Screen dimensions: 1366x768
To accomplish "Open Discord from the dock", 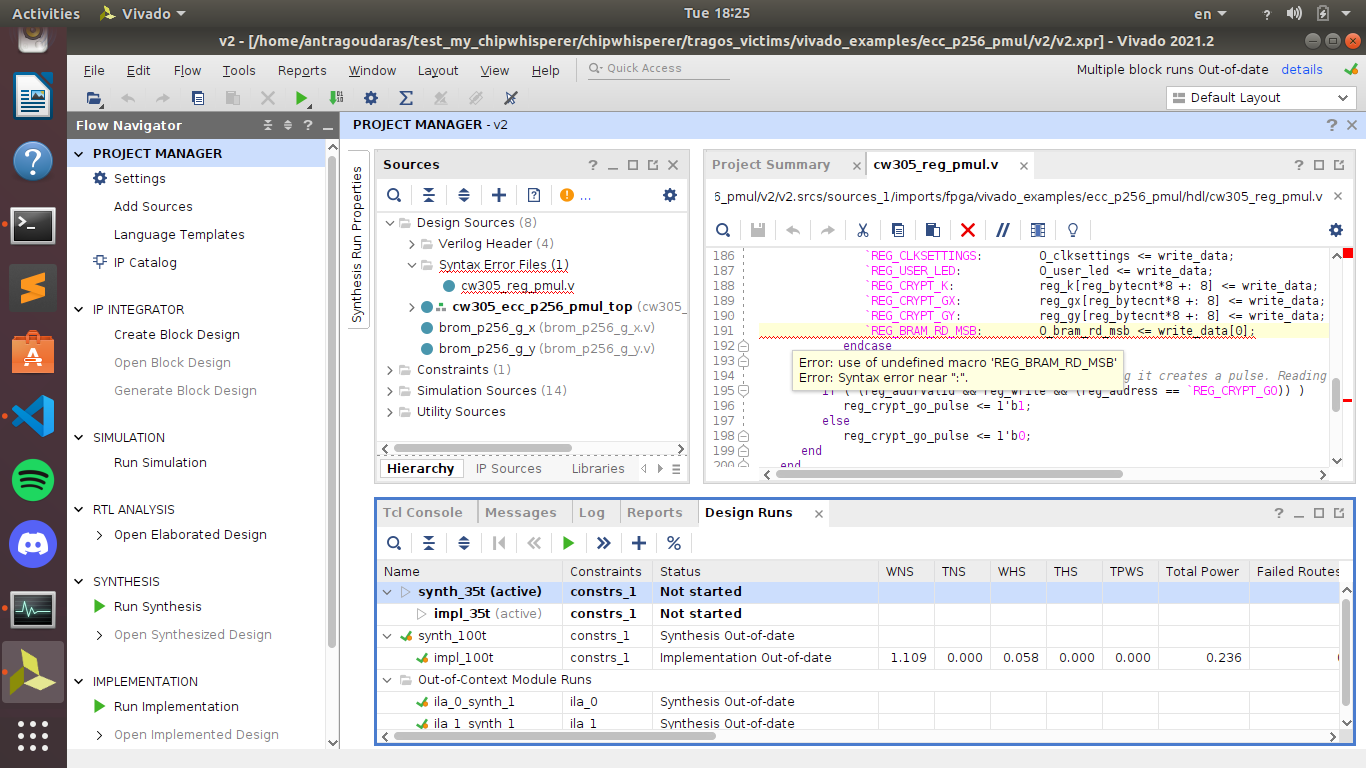I will 33,545.
